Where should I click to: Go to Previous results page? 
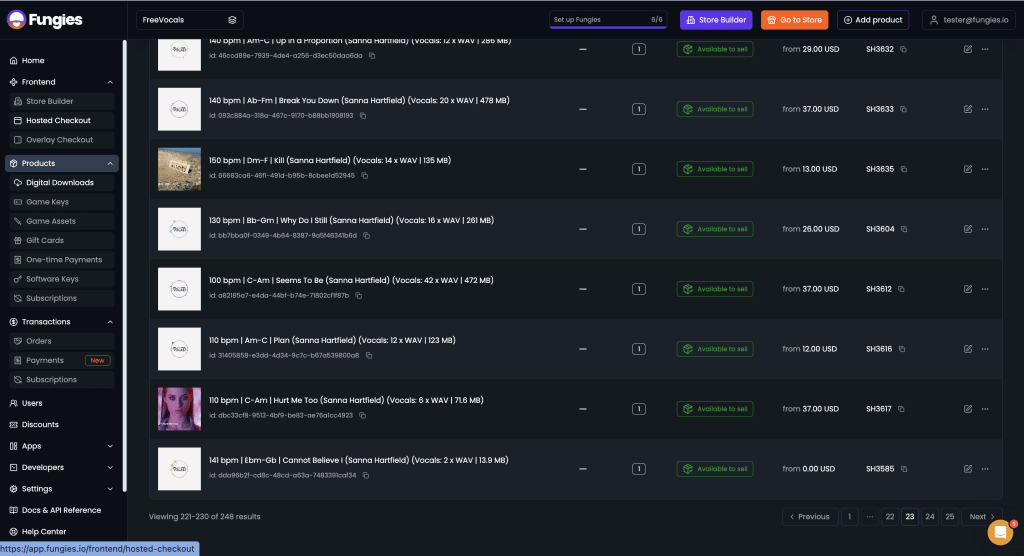point(810,517)
